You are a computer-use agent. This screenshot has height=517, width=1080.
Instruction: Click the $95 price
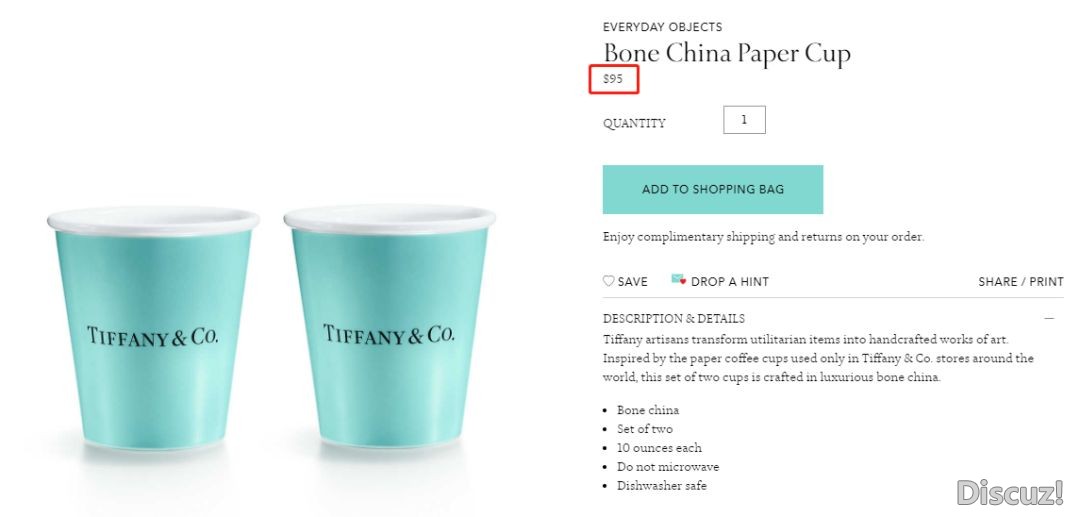[613, 79]
